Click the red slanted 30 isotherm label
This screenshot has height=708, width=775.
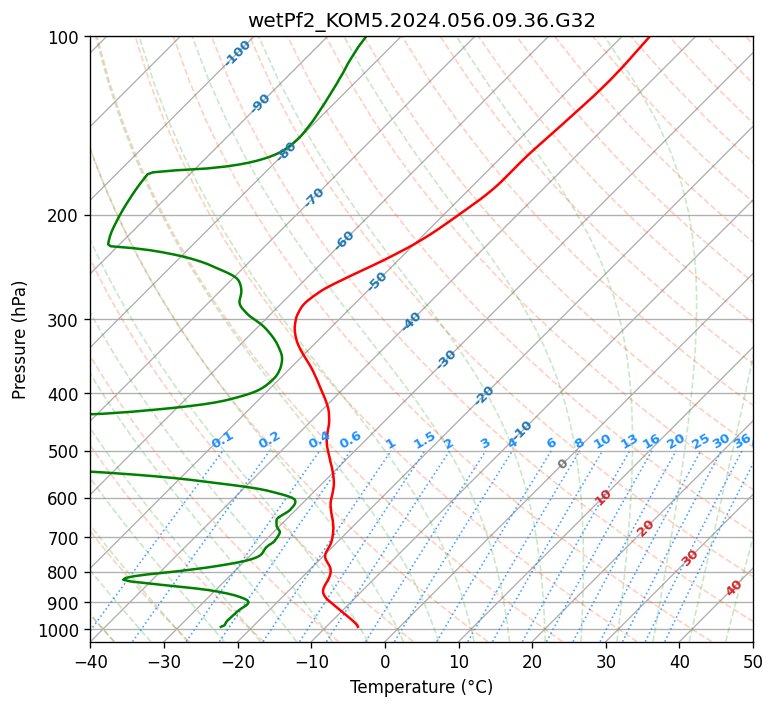(x=689, y=558)
